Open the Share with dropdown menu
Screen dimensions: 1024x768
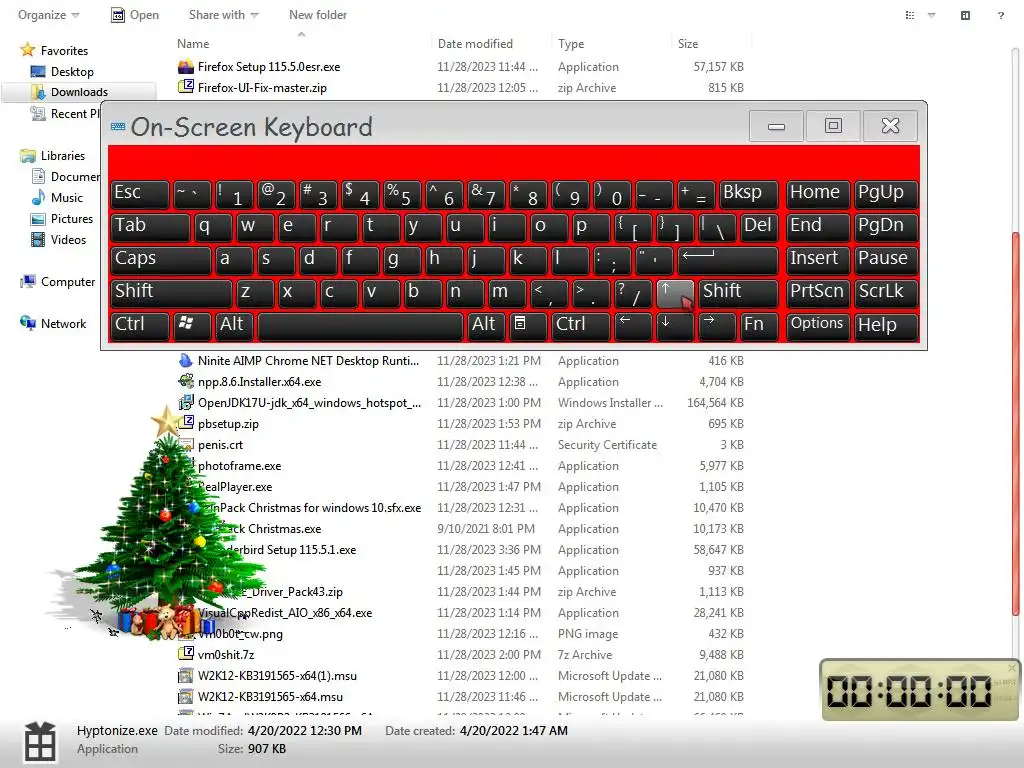[x=223, y=15]
